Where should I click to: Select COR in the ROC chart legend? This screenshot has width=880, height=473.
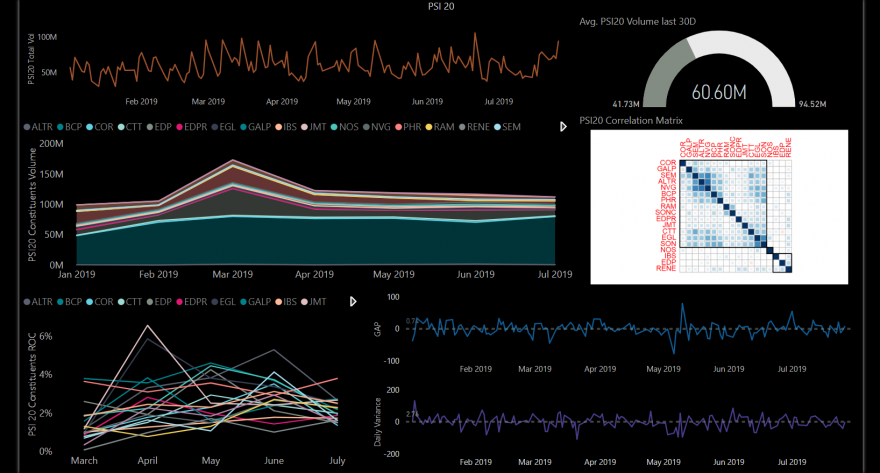[100, 302]
